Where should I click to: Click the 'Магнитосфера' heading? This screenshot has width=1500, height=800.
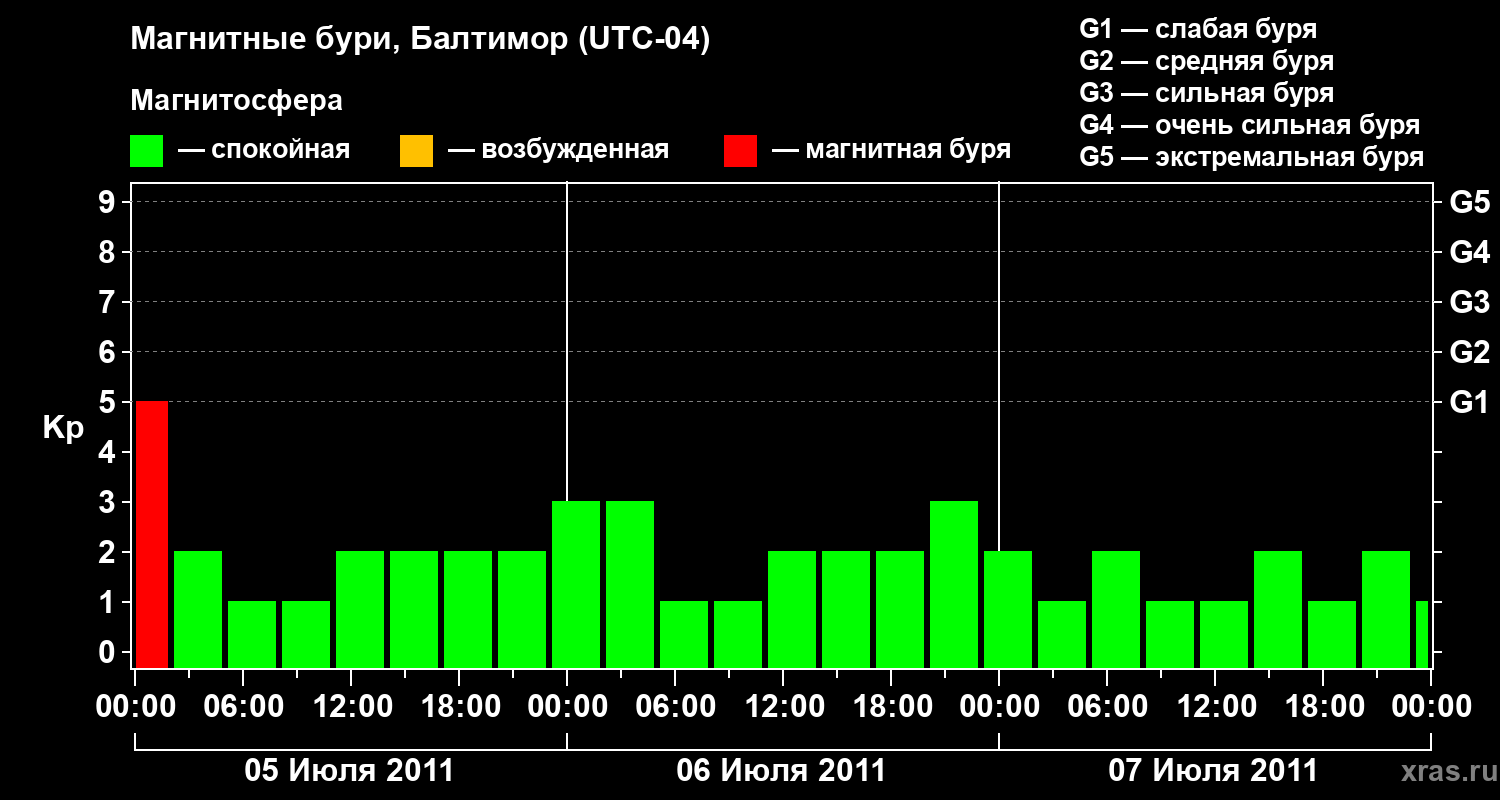(236, 101)
